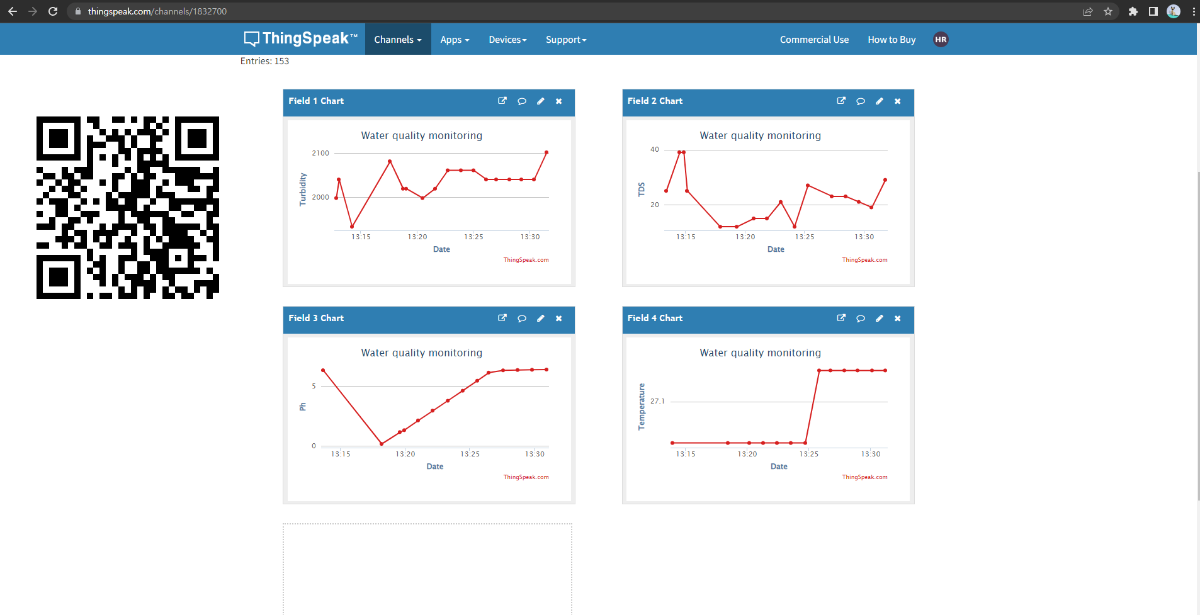Edit Field 3 Chart with pencil icon
This screenshot has height=615, width=1200.
tap(540, 318)
